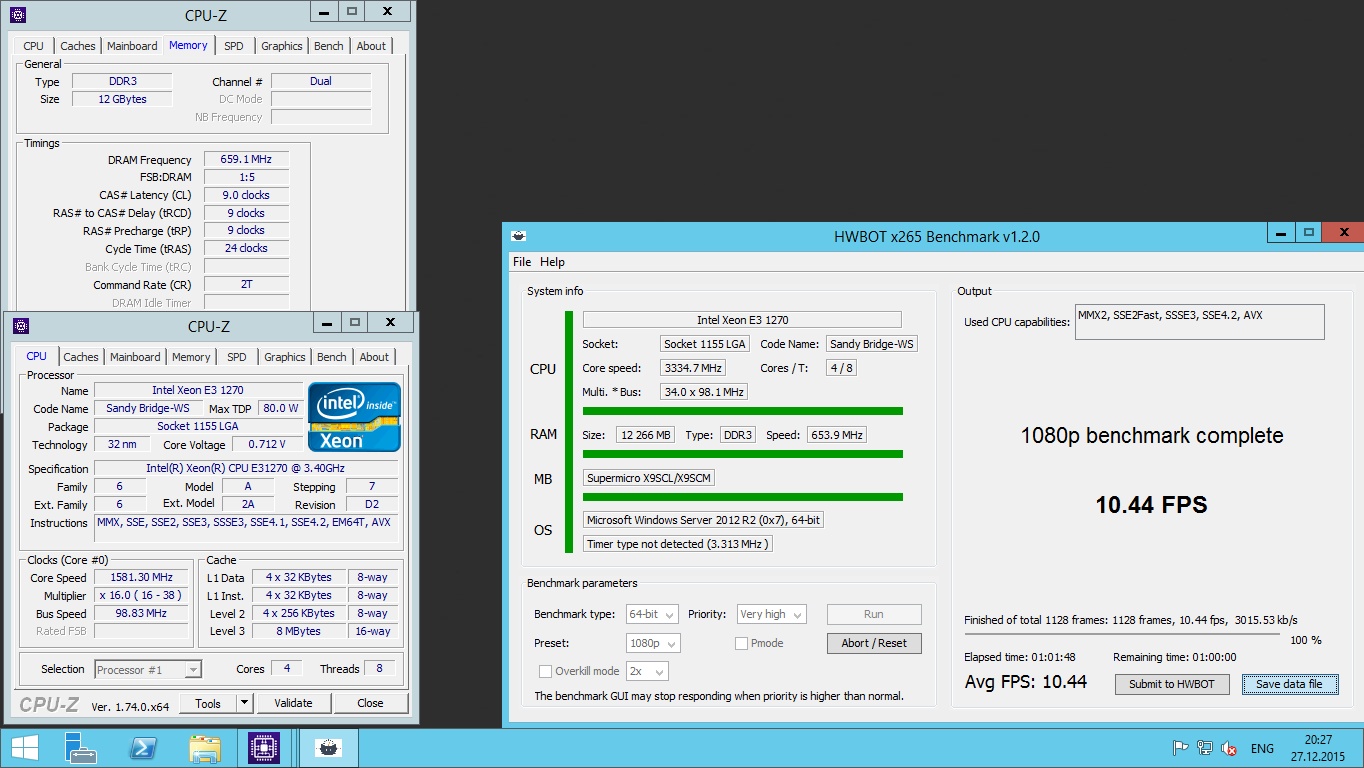The width and height of the screenshot is (1364, 768).
Task: Click Save data file button
Action: point(1290,684)
